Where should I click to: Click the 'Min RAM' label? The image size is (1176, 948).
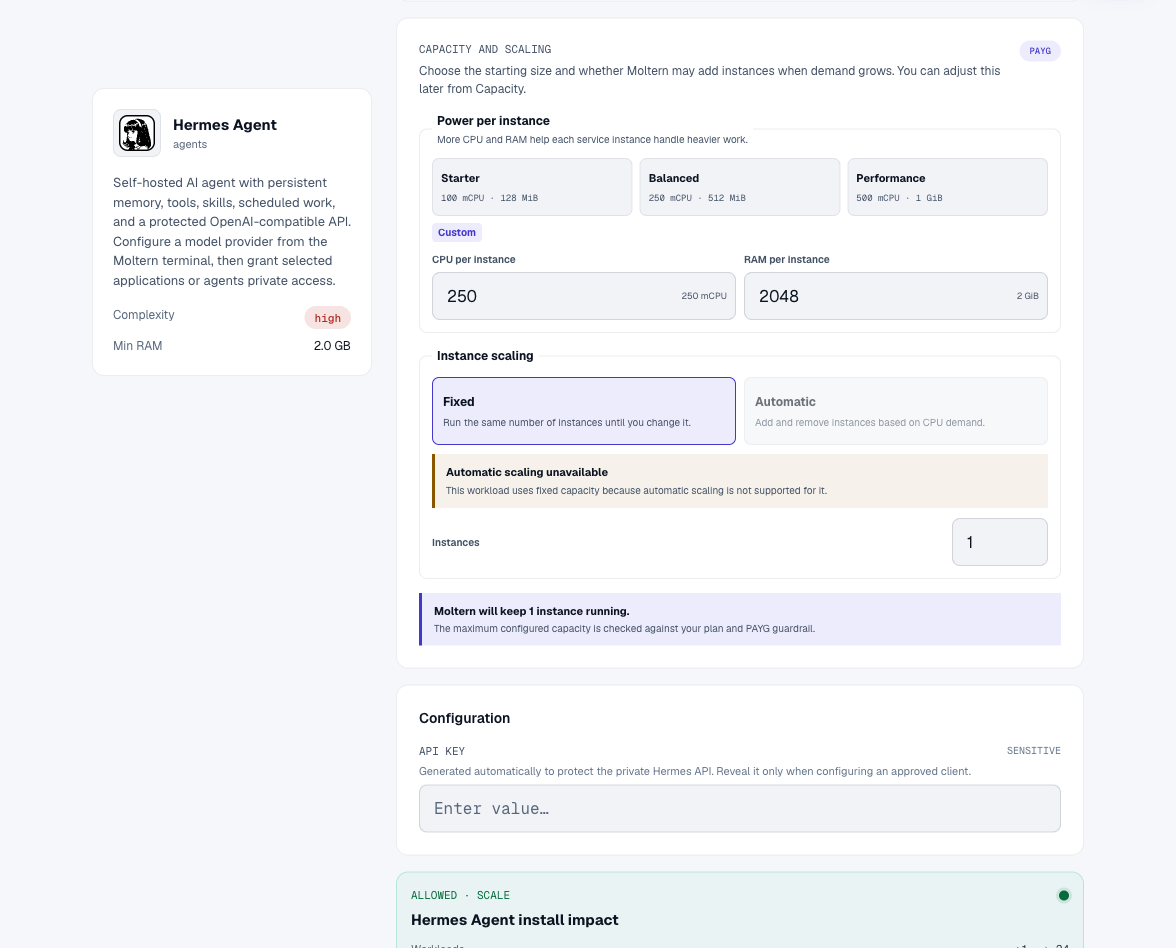point(137,346)
